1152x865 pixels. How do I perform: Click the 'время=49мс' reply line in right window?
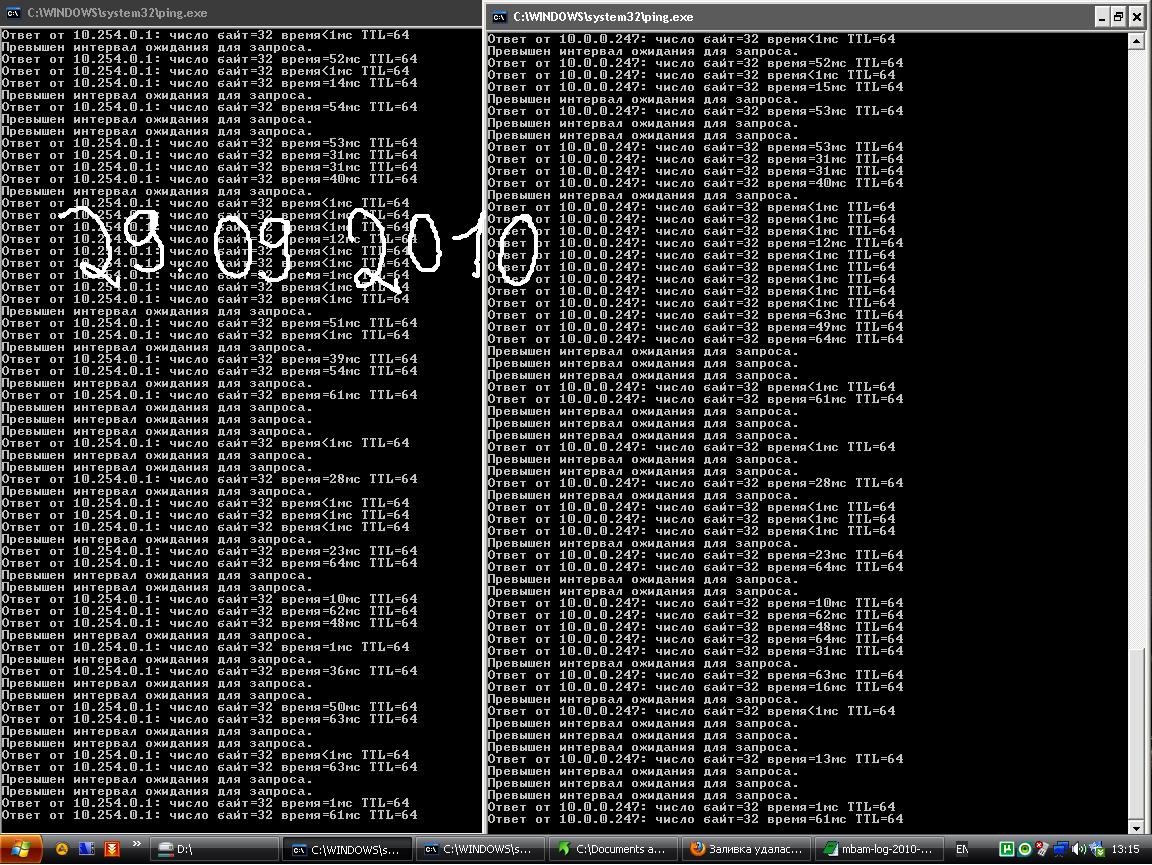(x=695, y=327)
